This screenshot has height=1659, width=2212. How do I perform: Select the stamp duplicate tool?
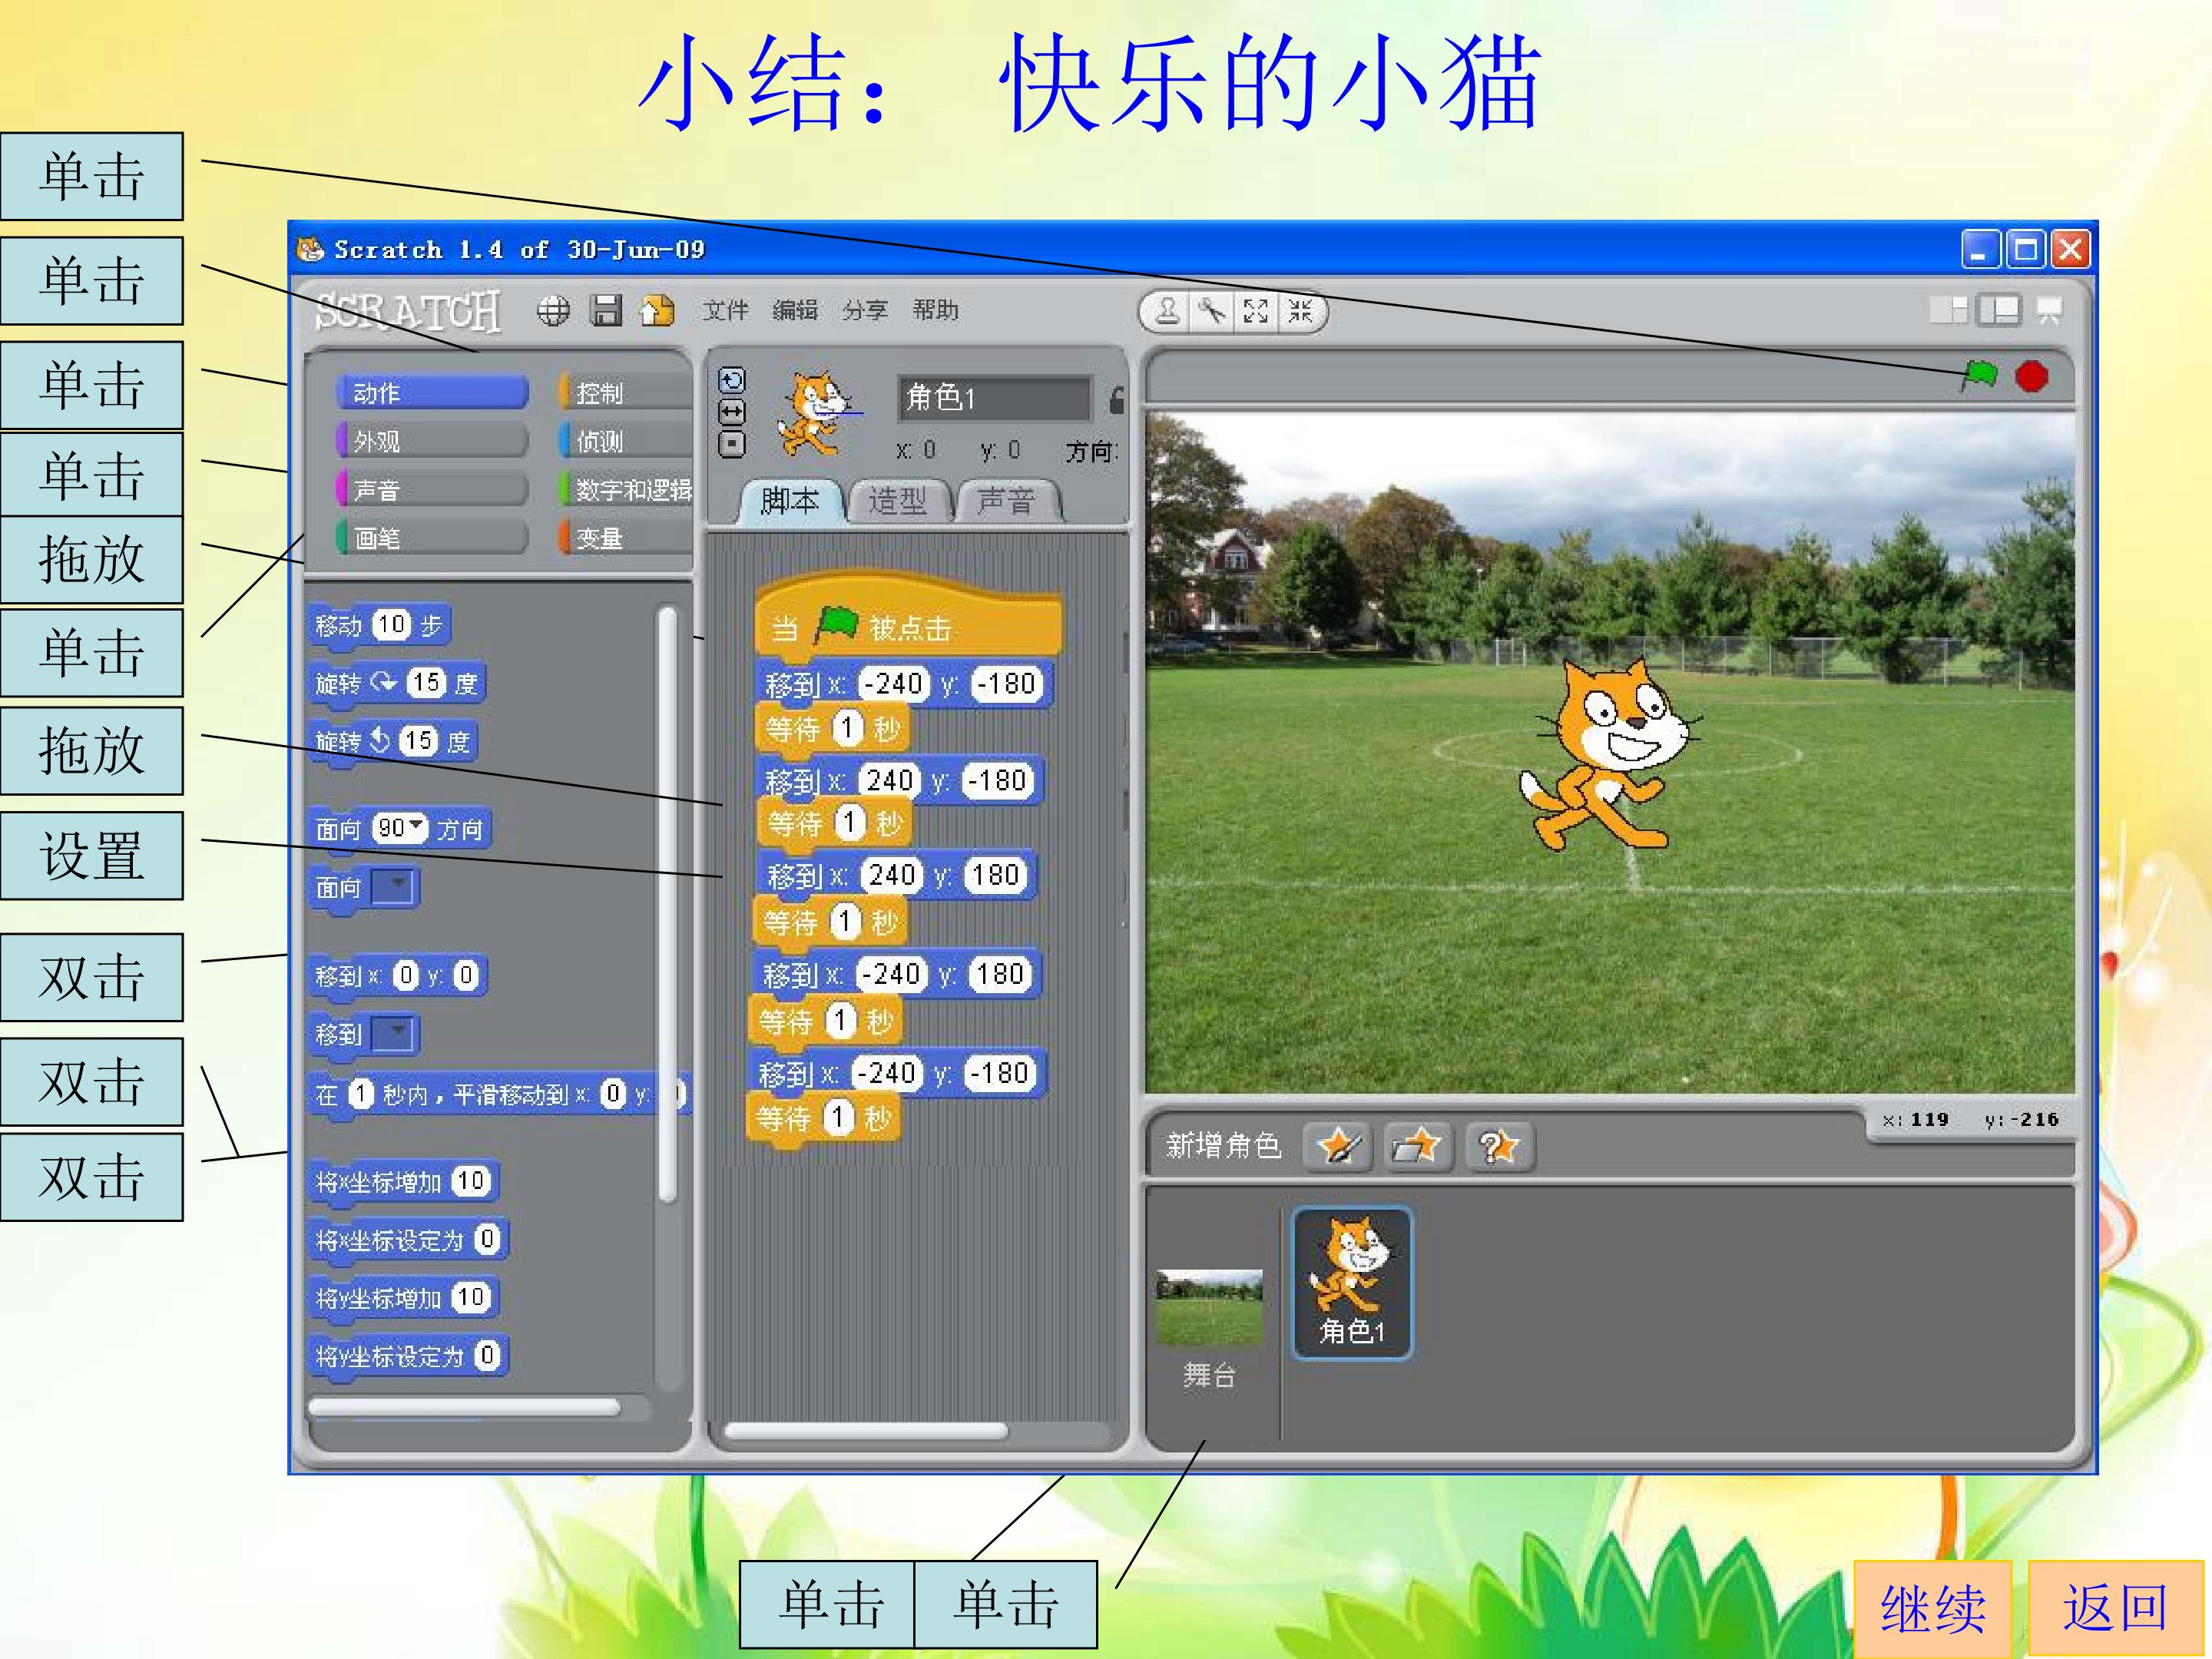[x=1167, y=312]
